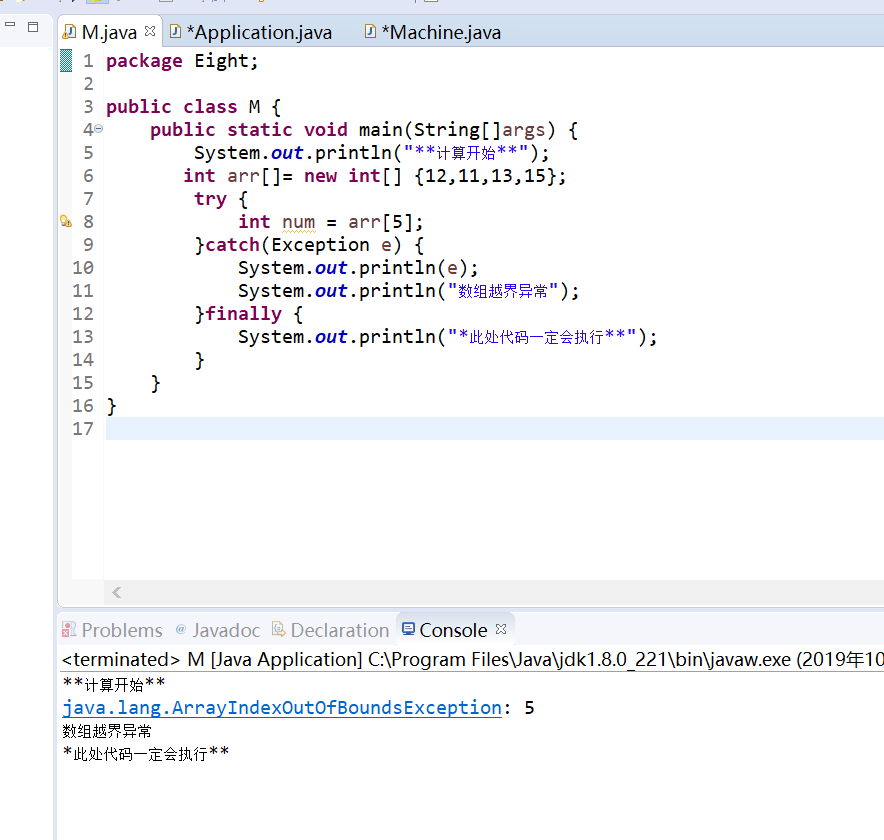This screenshot has height=840, width=884.
Task: Click the console output line **计算开始**
Action: 113,684
